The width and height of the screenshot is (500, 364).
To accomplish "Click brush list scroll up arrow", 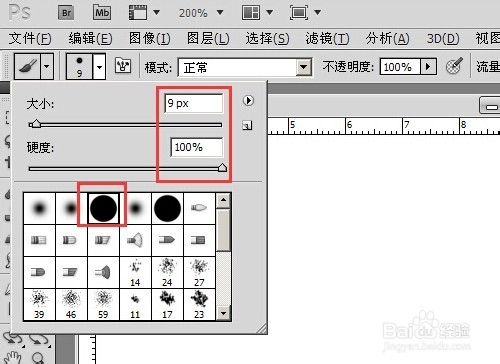I will [223, 200].
